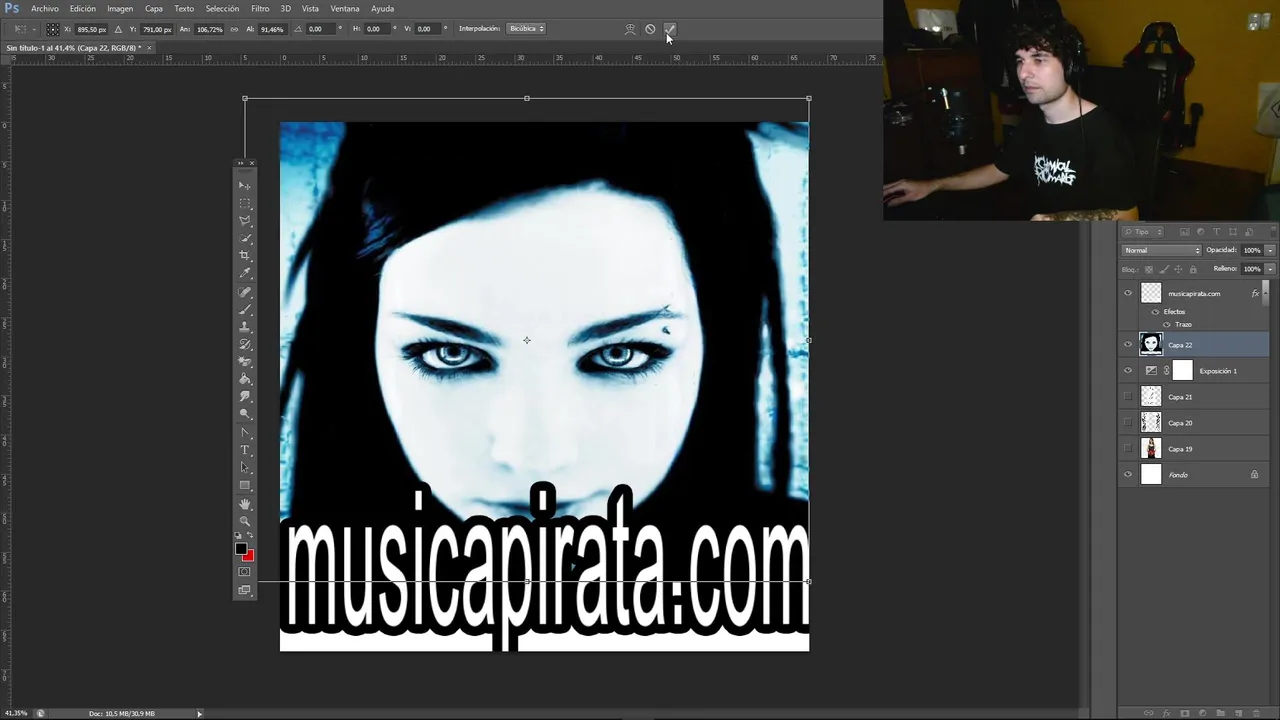
Task: Click the reference point location grid
Action: (52, 29)
